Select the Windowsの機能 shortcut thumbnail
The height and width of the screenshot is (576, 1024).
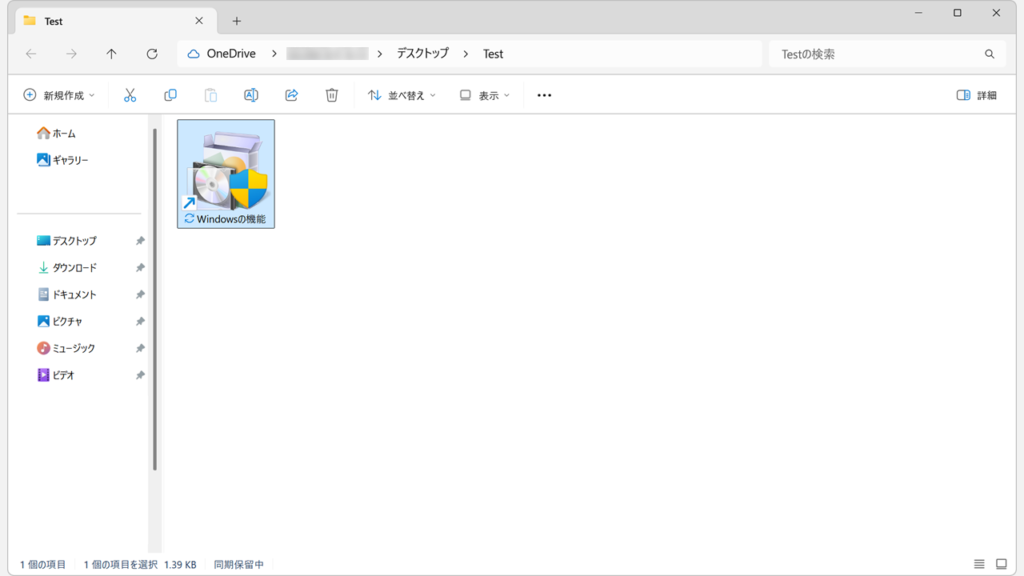coord(226,173)
